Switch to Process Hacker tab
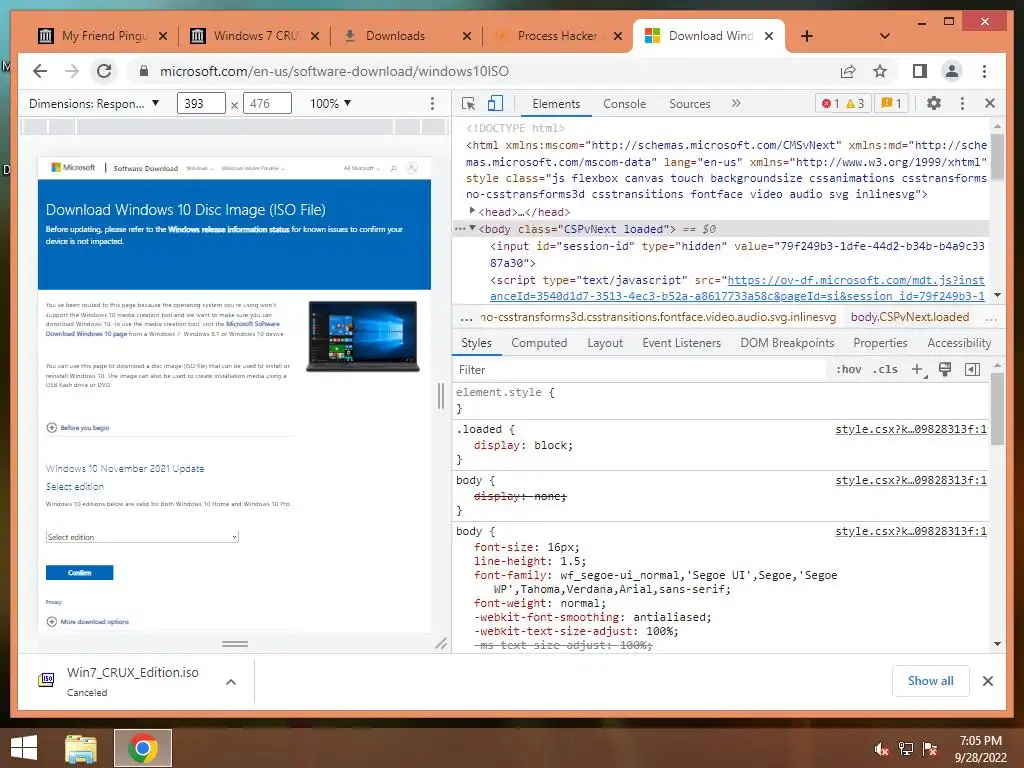This screenshot has height=768, width=1024. pyautogui.click(x=557, y=36)
